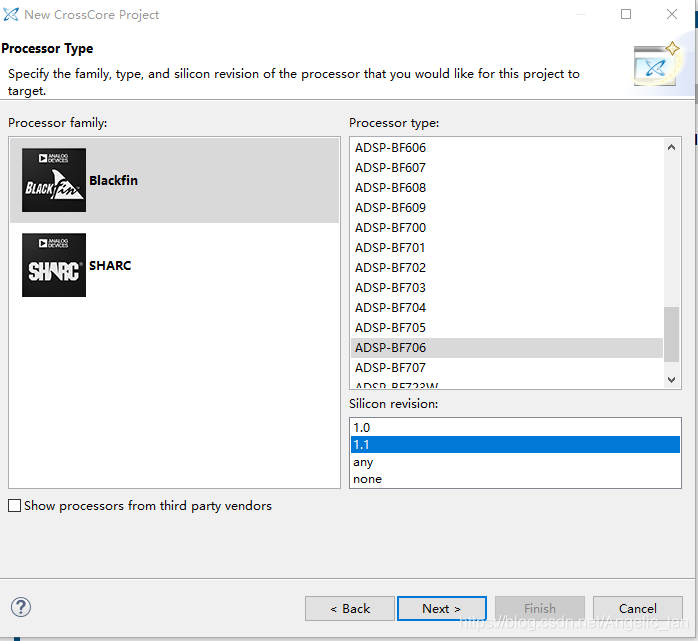
Task: Select ADSP-BF707 processor type
Action: click(507, 368)
